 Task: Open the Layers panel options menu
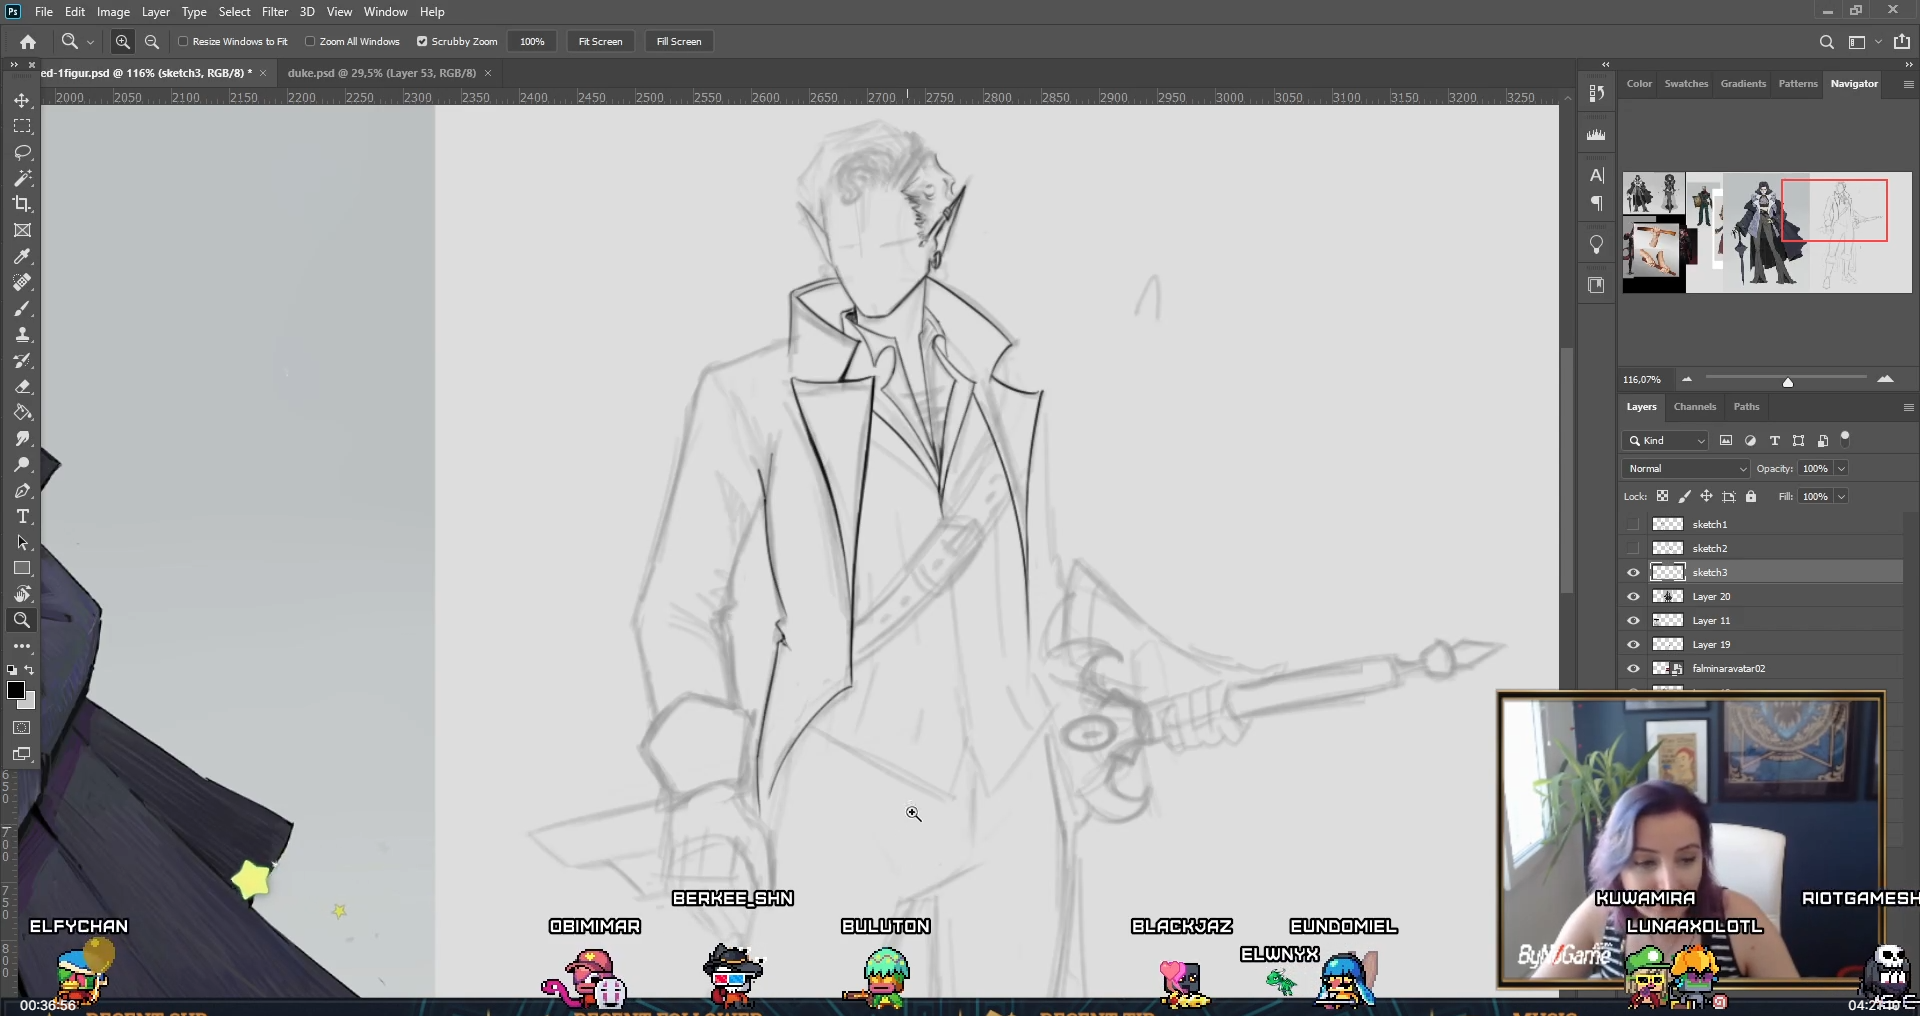click(x=1908, y=407)
